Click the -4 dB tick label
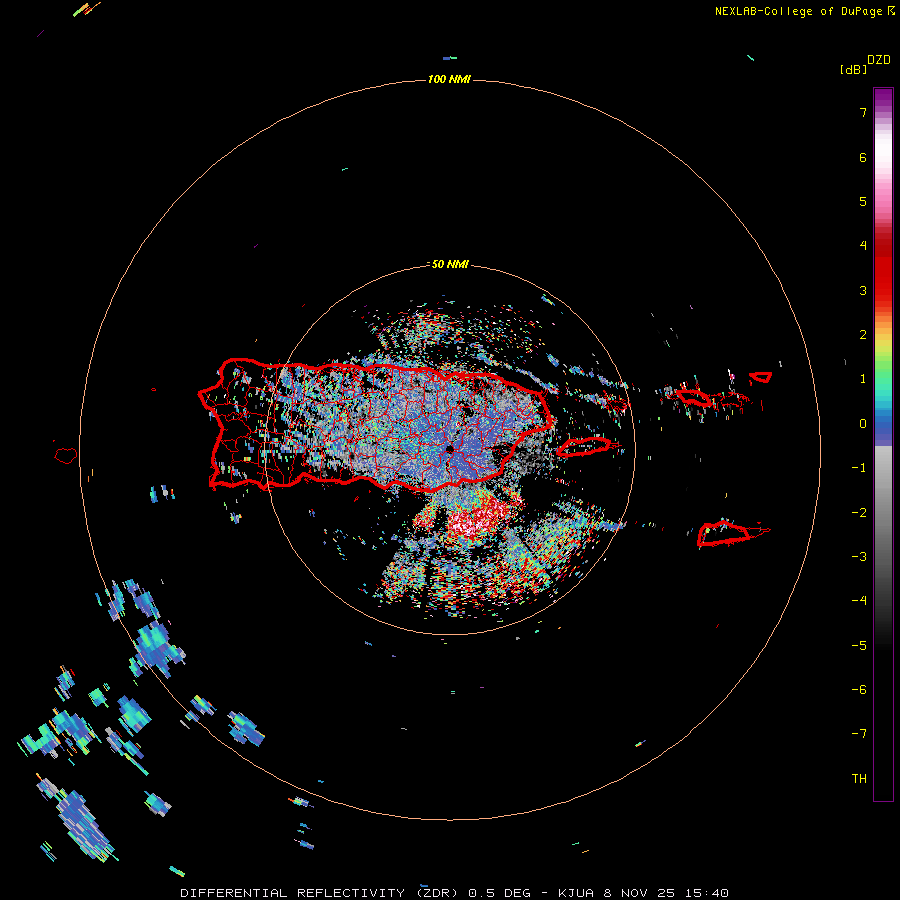 coord(859,601)
